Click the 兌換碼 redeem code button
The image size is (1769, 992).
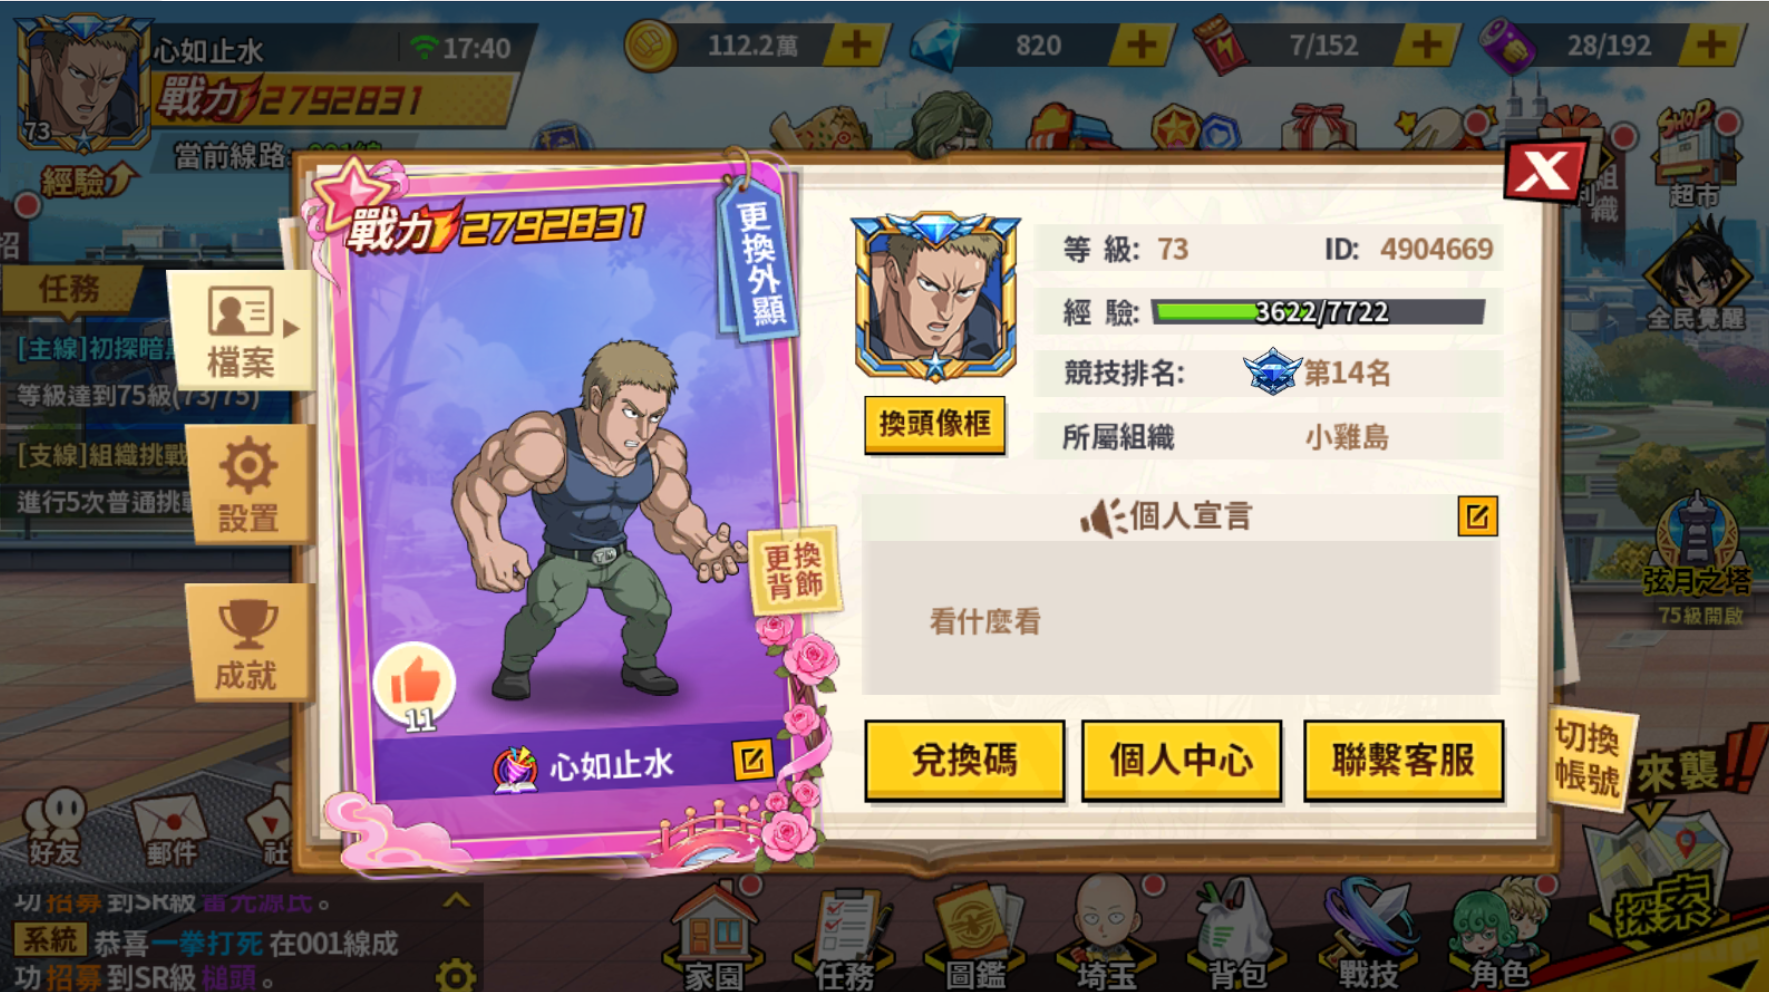click(964, 761)
